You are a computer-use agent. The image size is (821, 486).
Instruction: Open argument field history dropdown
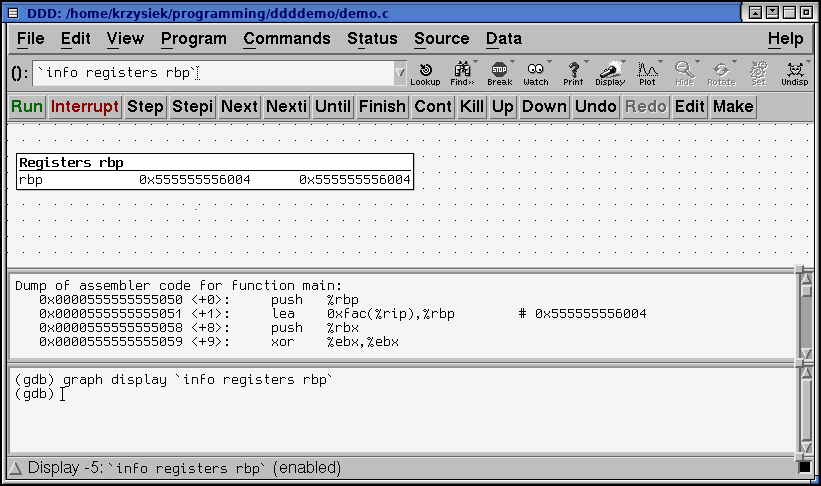(x=400, y=73)
